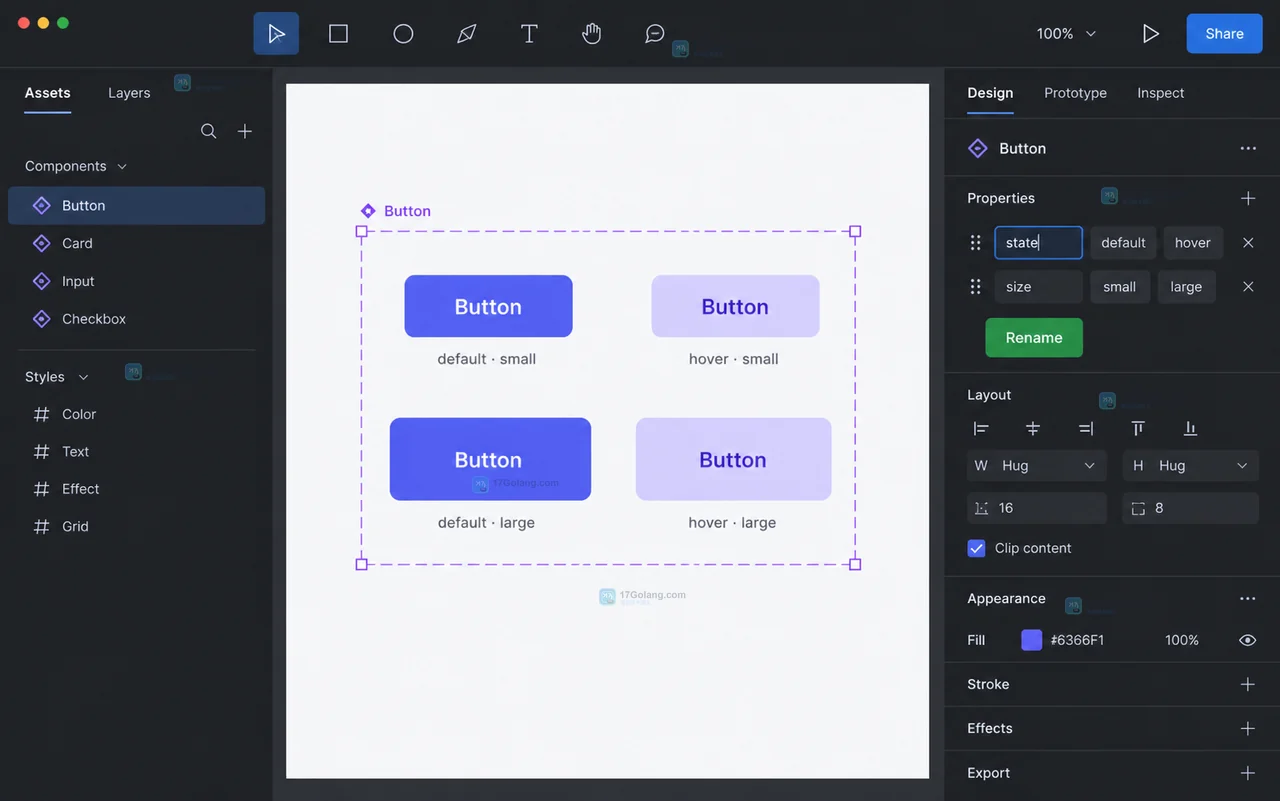
Task: Align bottom in Layout section
Action: (1190, 428)
